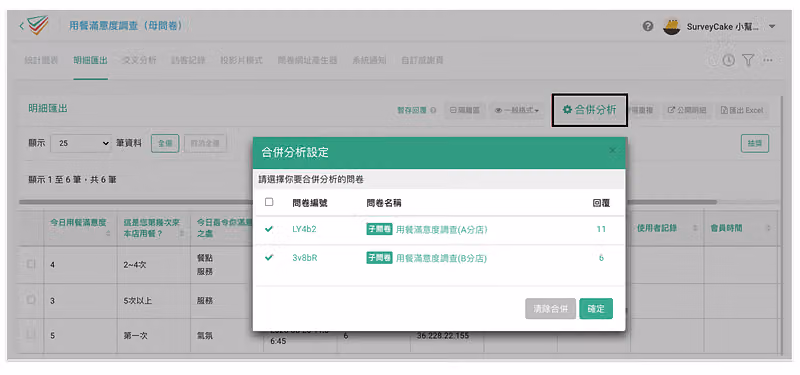
Task: Open the 投影片模式 tab
Action: click(x=241, y=60)
